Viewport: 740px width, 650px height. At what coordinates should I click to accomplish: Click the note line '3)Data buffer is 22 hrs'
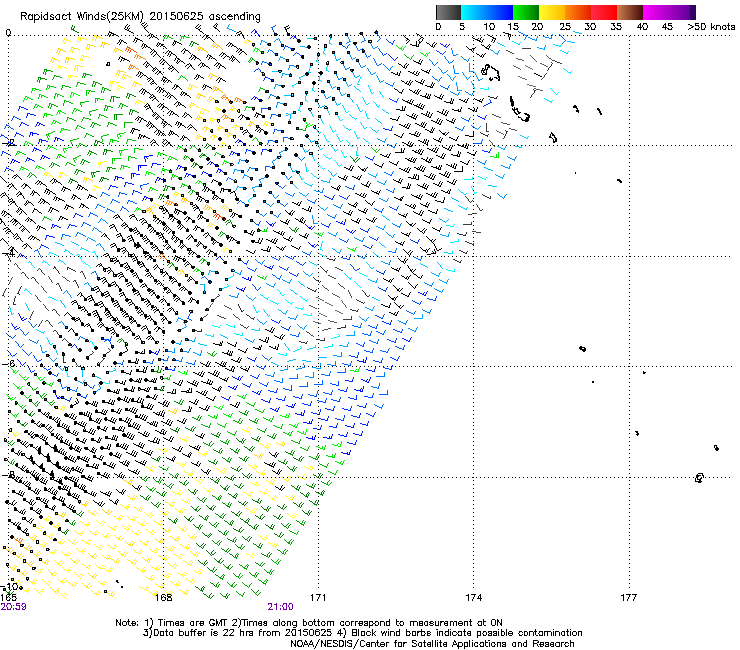[x=362, y=633]
